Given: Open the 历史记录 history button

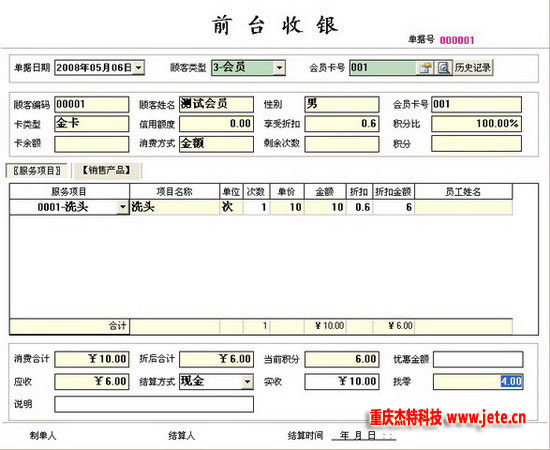Looking at the screenshot, I should (x=473, y=68).
